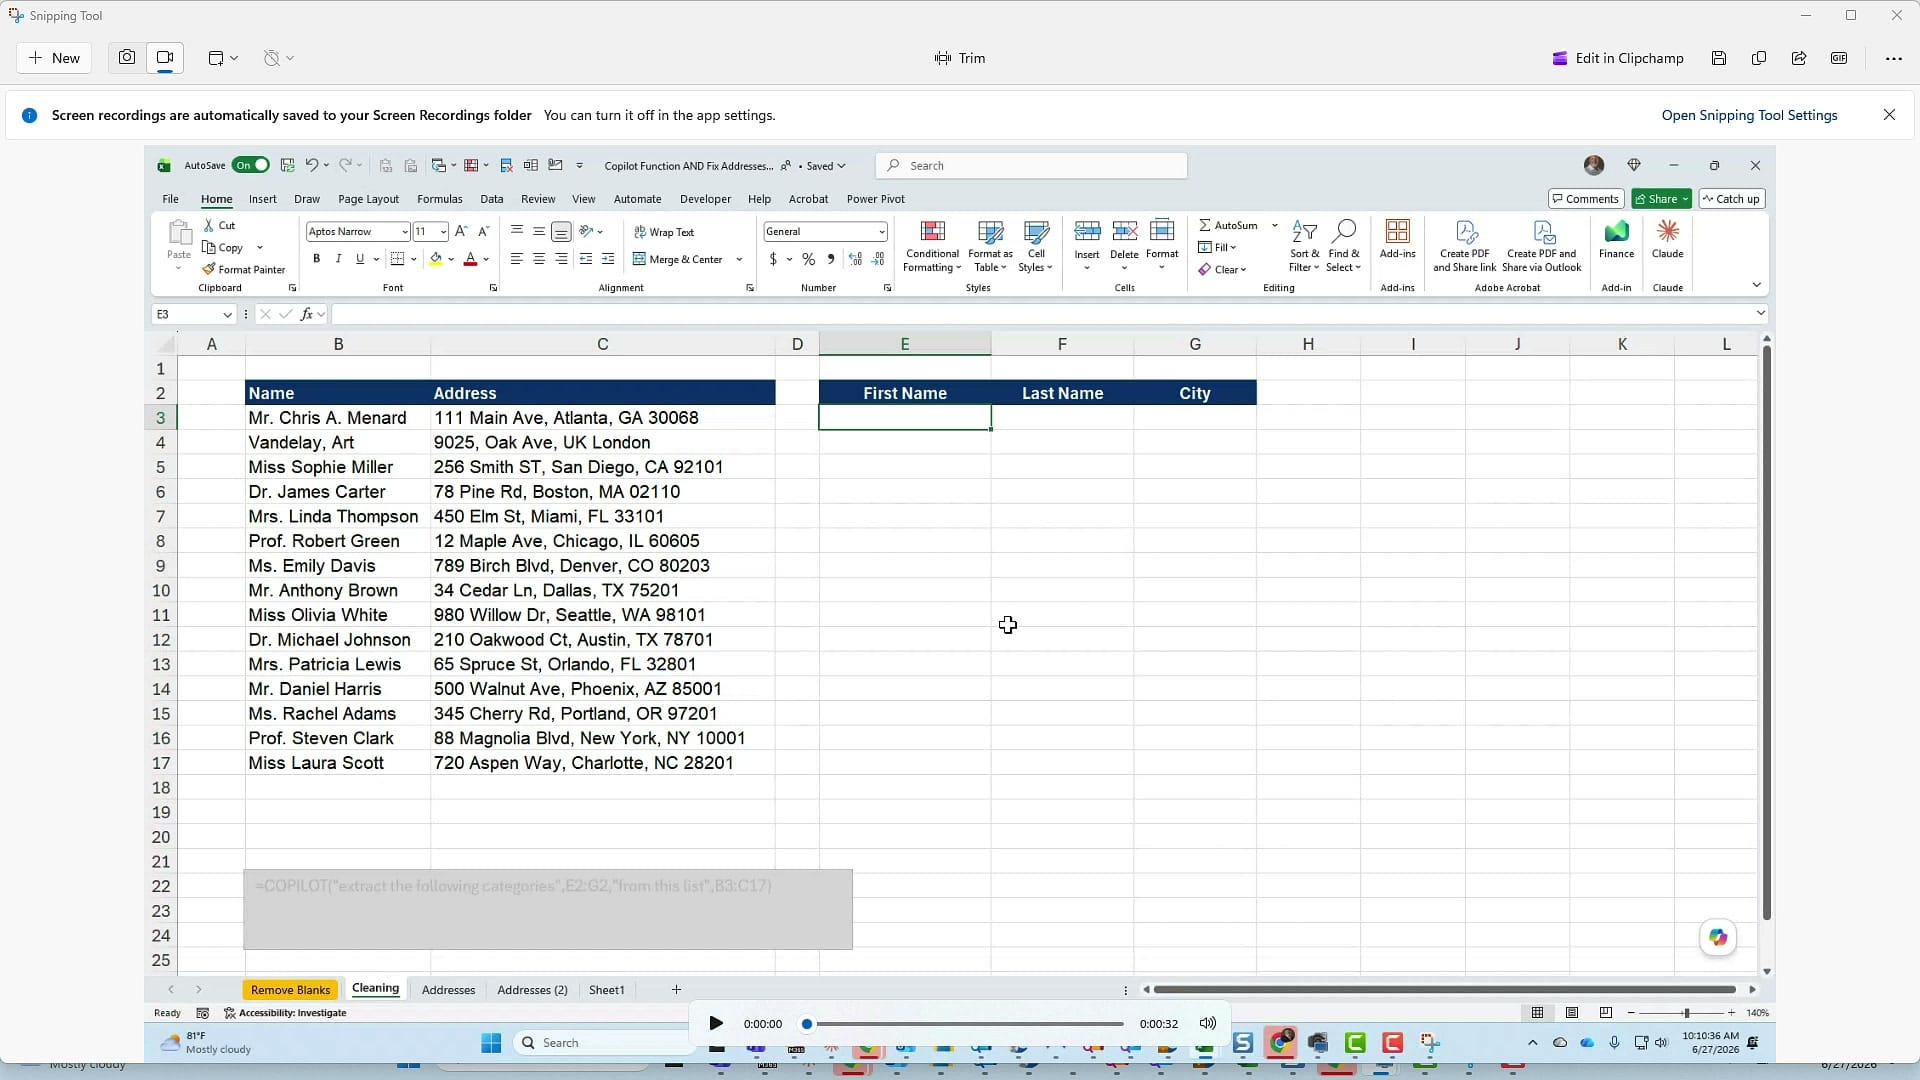Open Edit in Clipchamp
This screenshot has width=1920, height=1080.
(x=1618, y=58)
